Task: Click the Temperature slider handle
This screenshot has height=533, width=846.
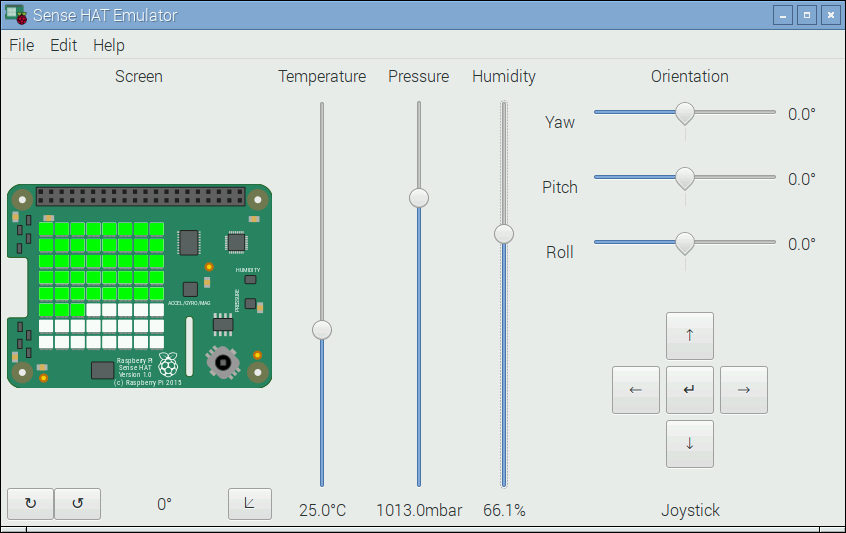Action: (x=322, y=329)
